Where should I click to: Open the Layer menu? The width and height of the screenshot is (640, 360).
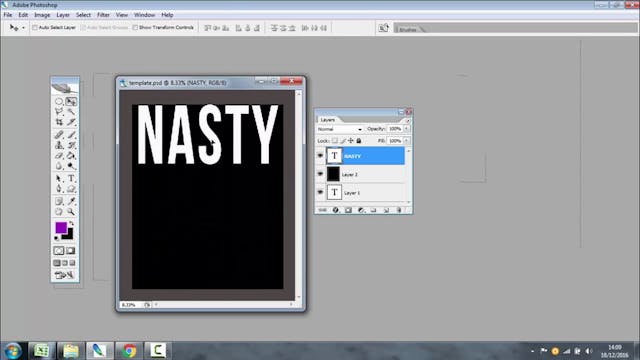coord(63,15)
